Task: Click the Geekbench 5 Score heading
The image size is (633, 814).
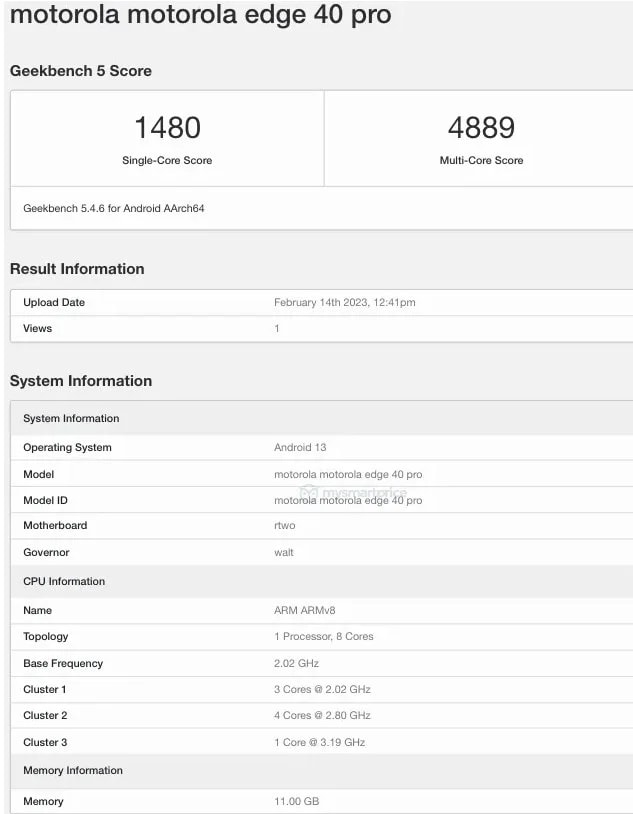Action: 81,71
